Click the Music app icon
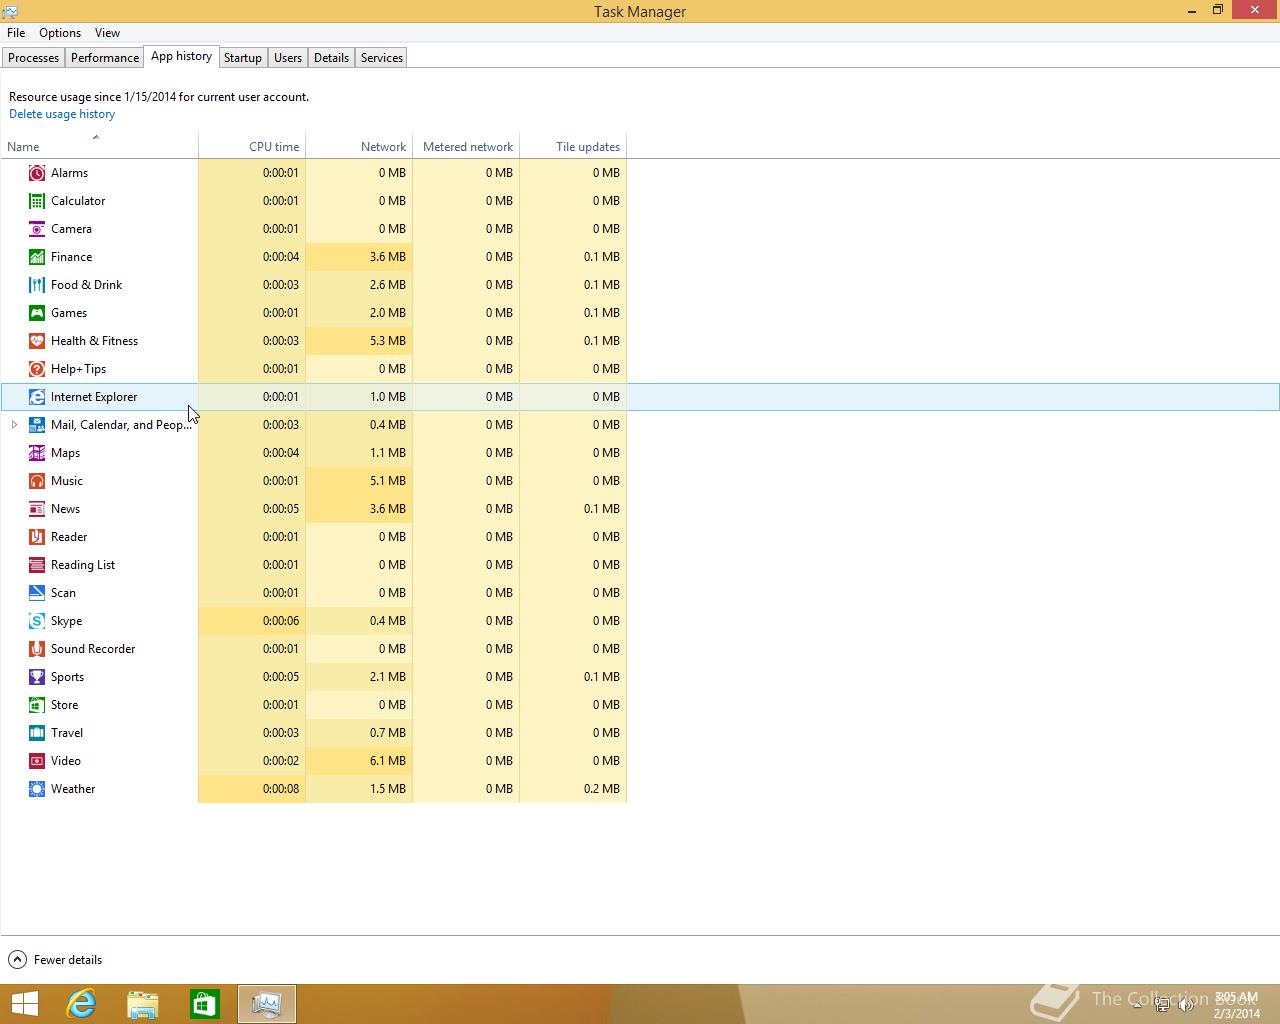This screenshot has width=1280, height=1024. (37, 481)
